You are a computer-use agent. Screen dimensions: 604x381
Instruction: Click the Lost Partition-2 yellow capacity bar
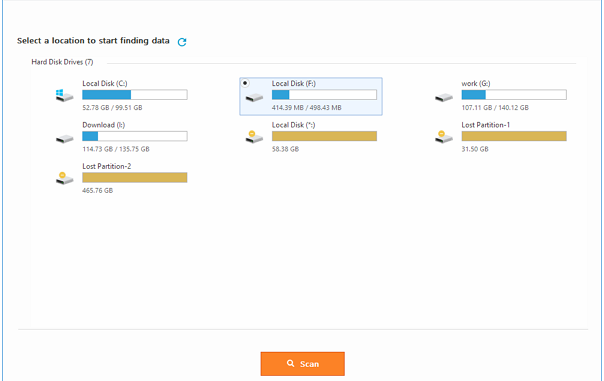[x=135, y=177]
